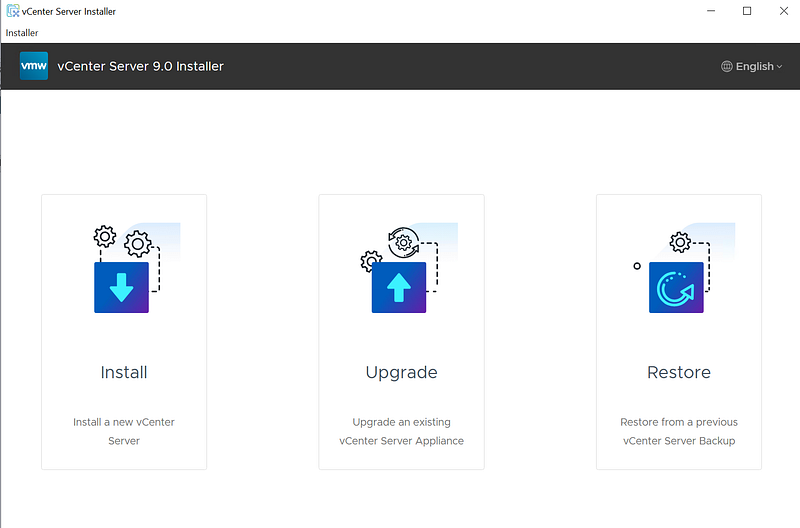Click the refresh-gear symbol above Upgrade tile
The image size is (800, 528).
(402, 240)
